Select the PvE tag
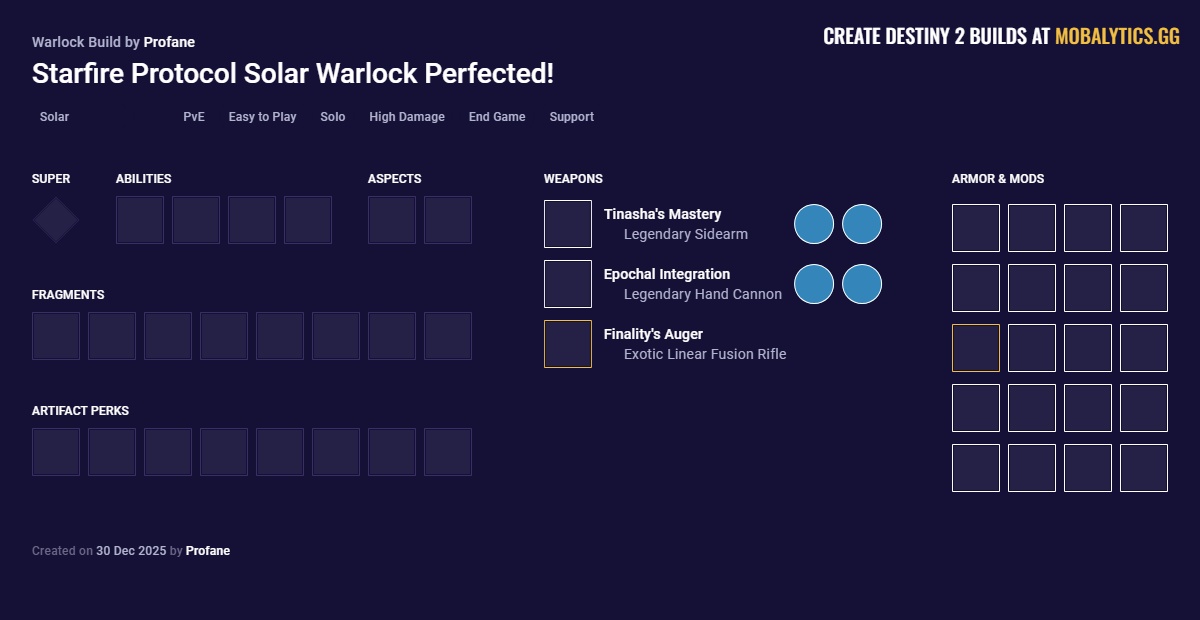1200x620 pixels. 193,117
